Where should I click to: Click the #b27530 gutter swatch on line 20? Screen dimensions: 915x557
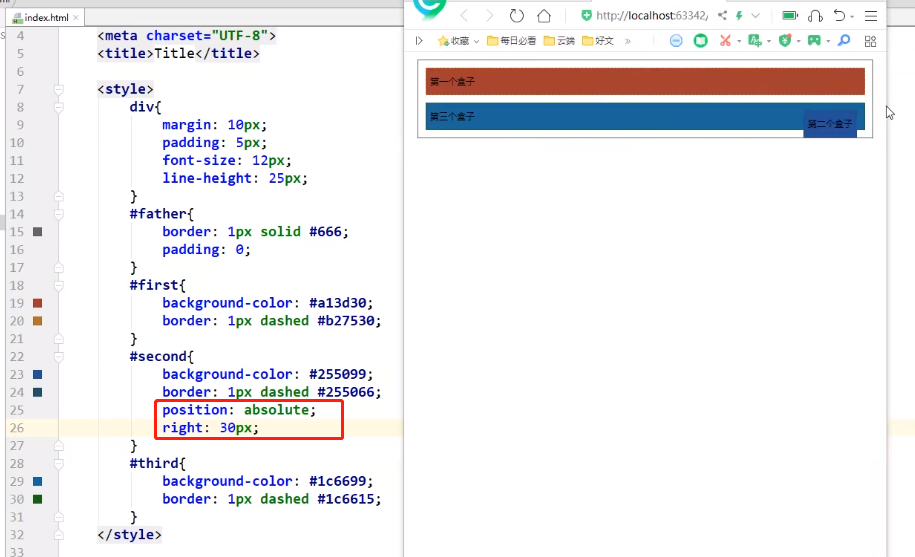coord(37,321)
